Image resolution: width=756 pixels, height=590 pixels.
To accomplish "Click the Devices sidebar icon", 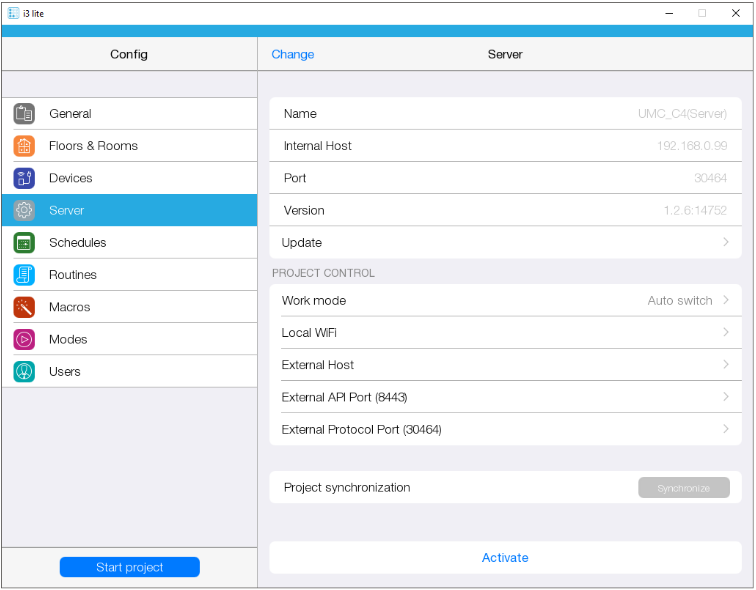I will point(24,178).
